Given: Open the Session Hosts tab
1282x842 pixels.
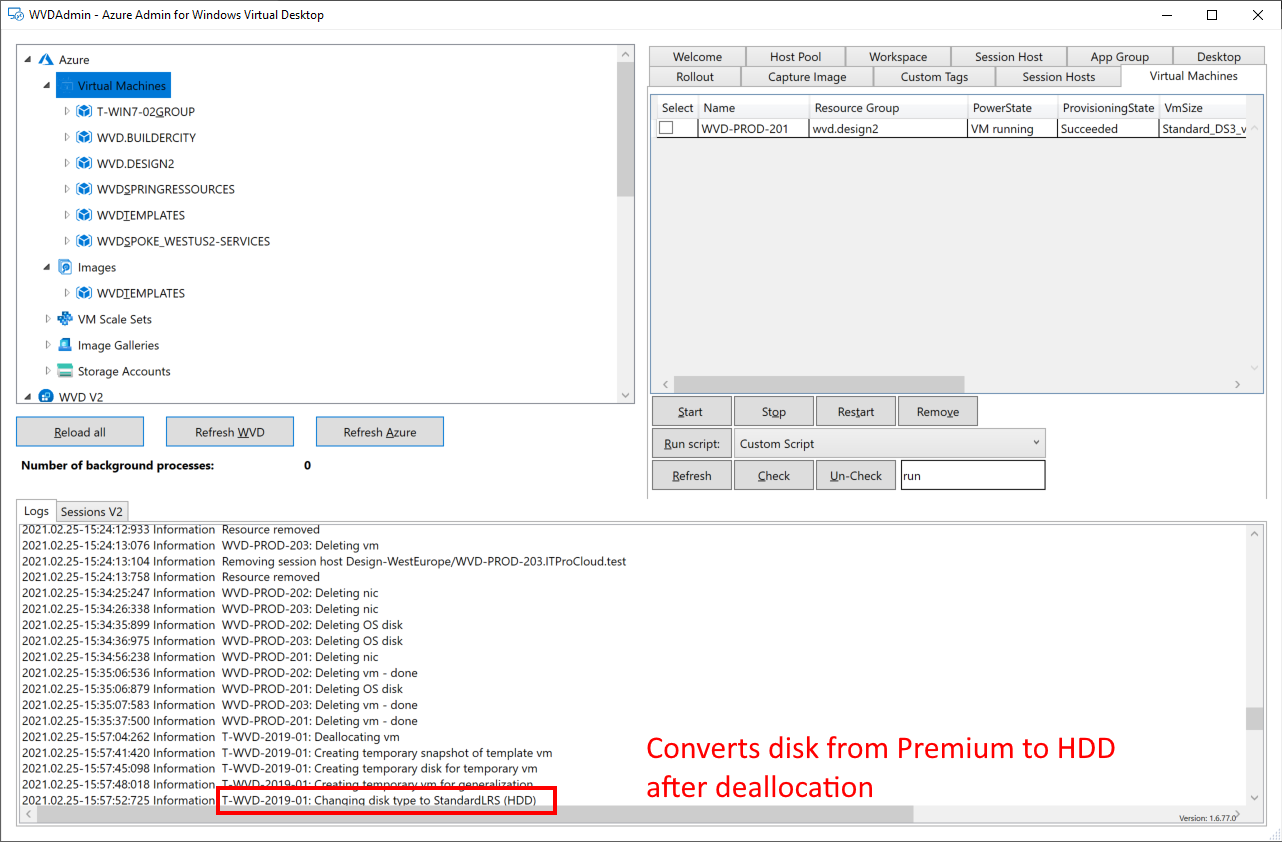Looking at the screenshot, I should pos(1058,77).
